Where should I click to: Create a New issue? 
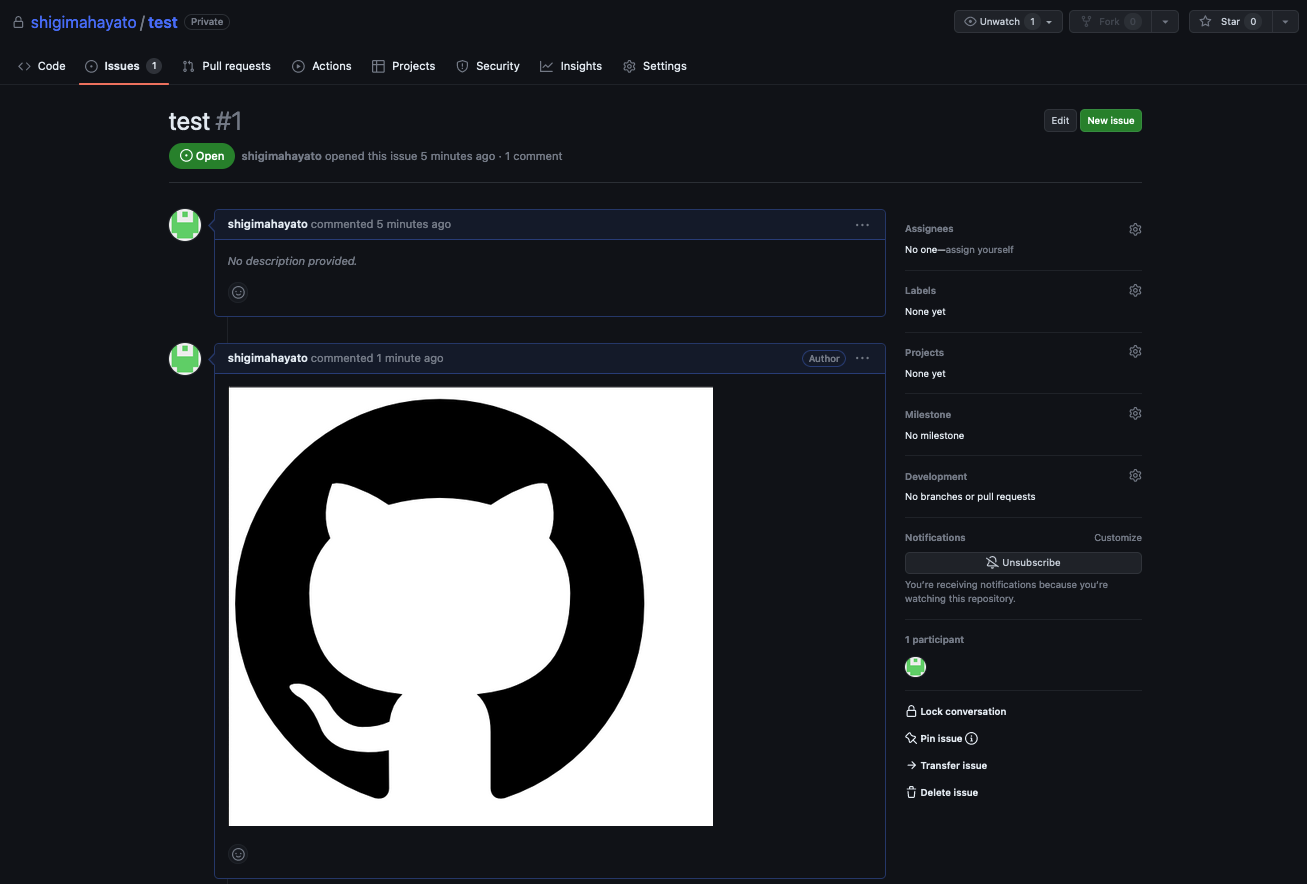click(x=1110, y=120)
